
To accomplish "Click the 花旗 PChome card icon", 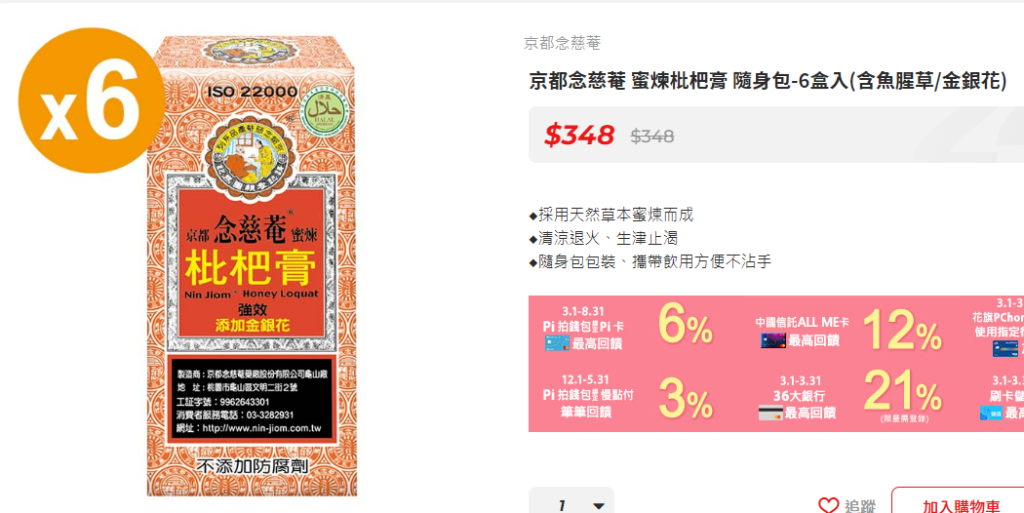I will (x=1005, y=349).
